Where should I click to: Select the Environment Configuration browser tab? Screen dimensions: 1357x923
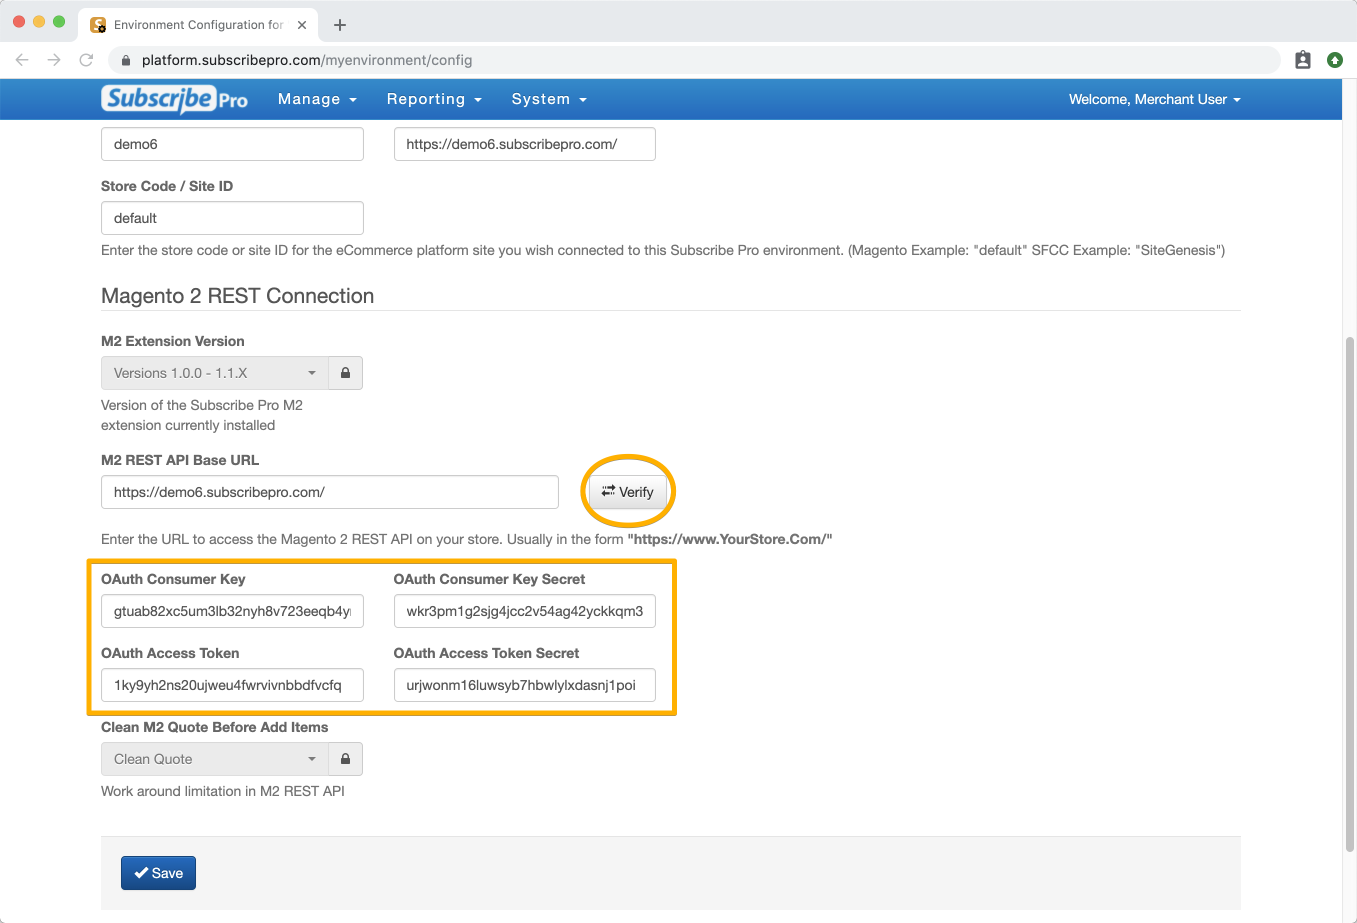tap(198, 25)
